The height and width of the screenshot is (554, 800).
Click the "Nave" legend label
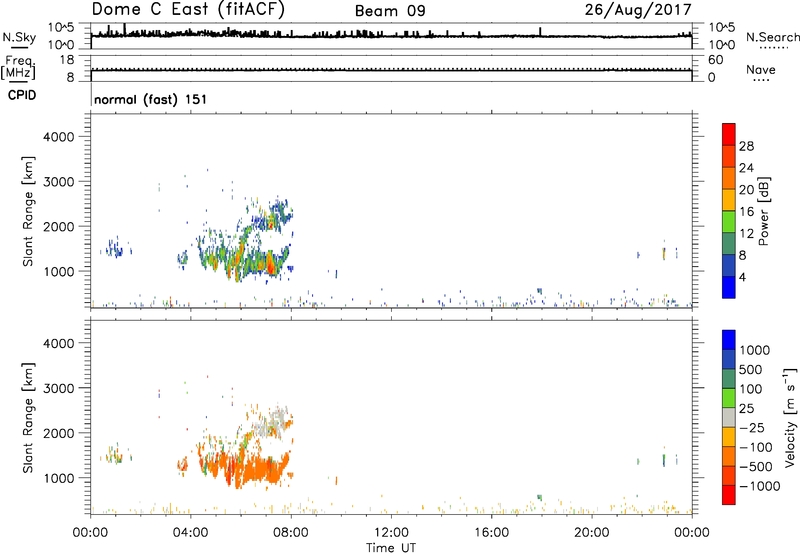[761, 69]
